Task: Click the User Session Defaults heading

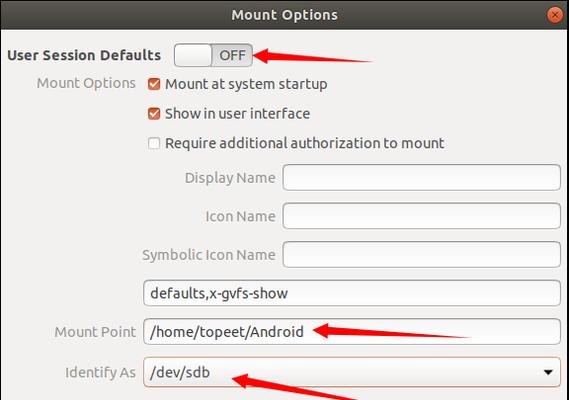Action: click(x=84, y=55)
